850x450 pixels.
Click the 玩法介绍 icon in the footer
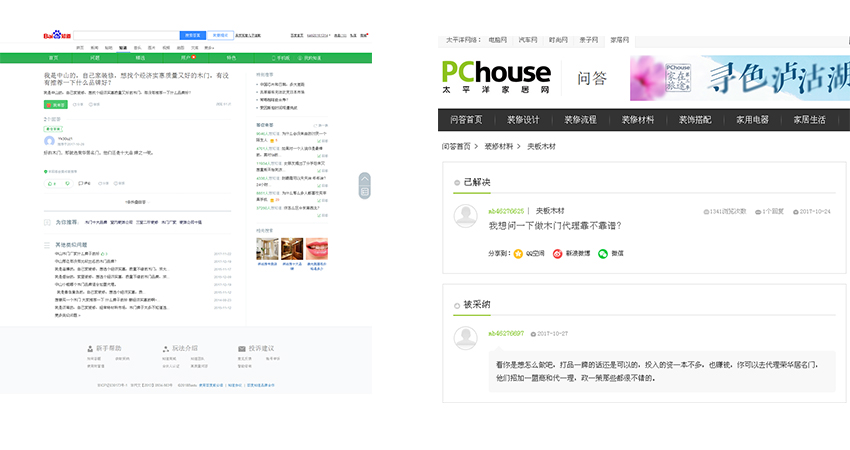pyautogui.click(x=166, y=349)
